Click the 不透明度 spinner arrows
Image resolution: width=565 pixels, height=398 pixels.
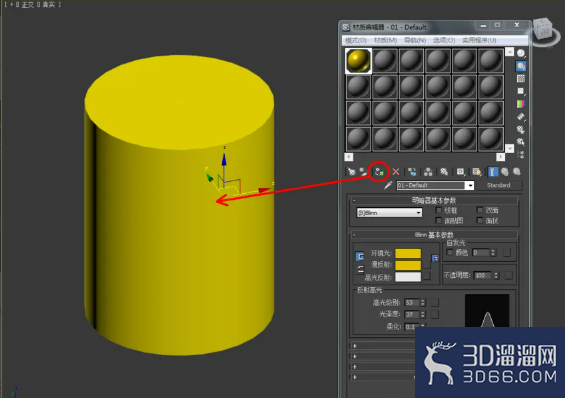tap(497, 276)
